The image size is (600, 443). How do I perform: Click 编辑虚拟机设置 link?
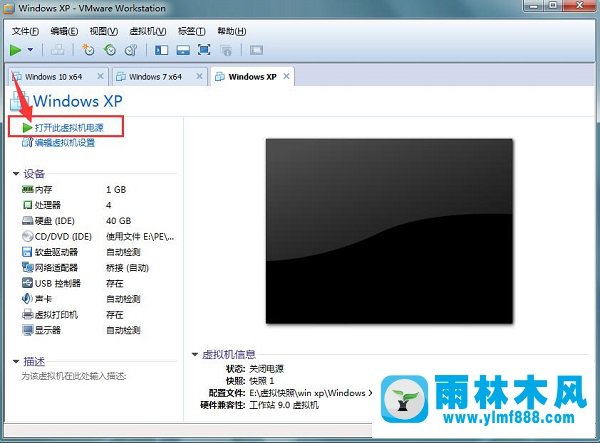[65, 143]
